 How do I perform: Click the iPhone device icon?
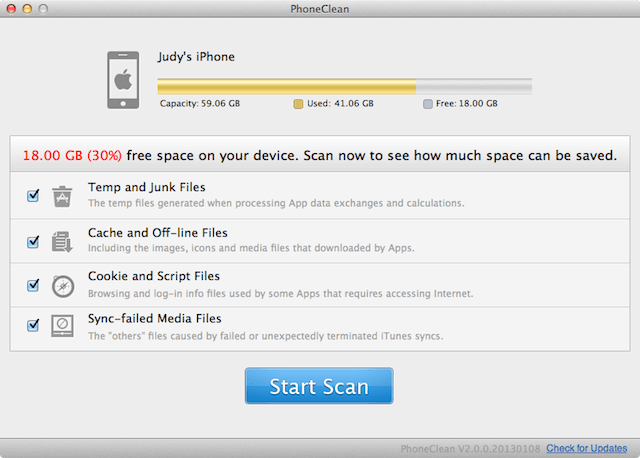(123, 80)
